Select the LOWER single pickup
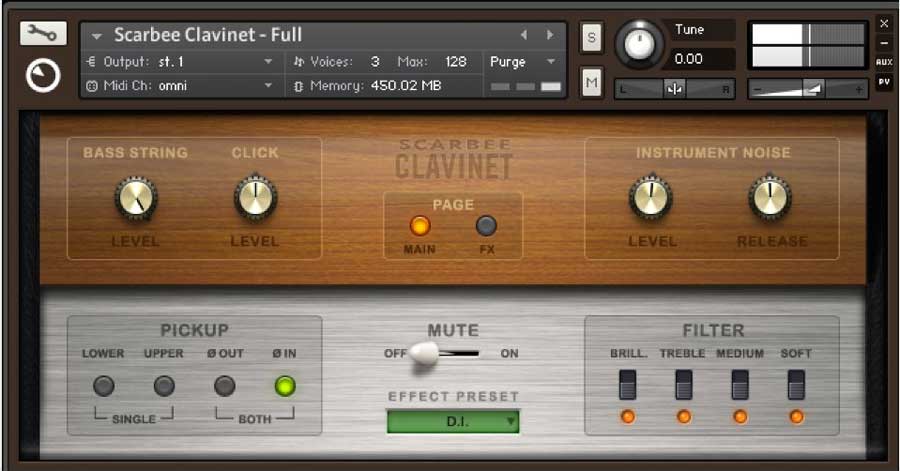 point(103,386)
